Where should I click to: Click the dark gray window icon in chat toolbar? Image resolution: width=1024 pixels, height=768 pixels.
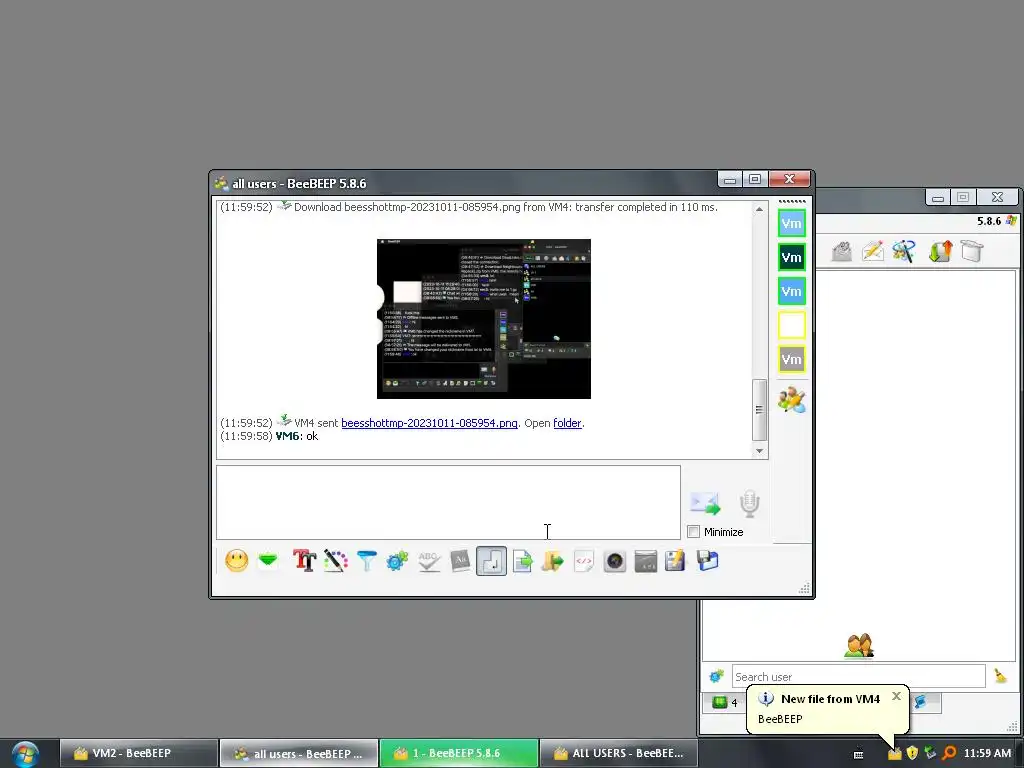click(645, 560)
